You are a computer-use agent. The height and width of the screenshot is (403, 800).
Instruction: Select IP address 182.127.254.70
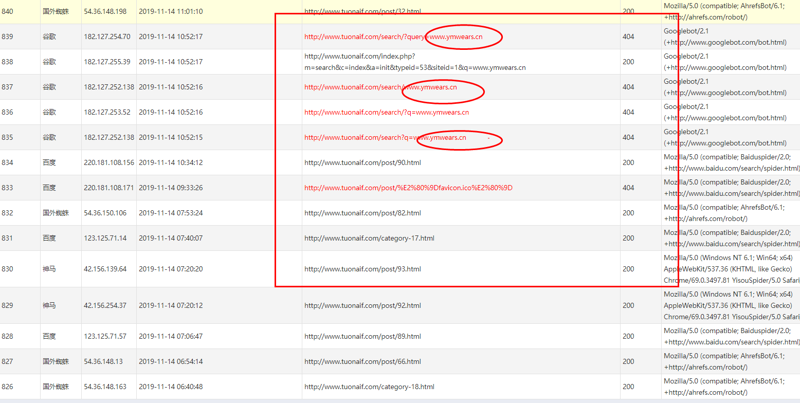click(x=107, y=37)
